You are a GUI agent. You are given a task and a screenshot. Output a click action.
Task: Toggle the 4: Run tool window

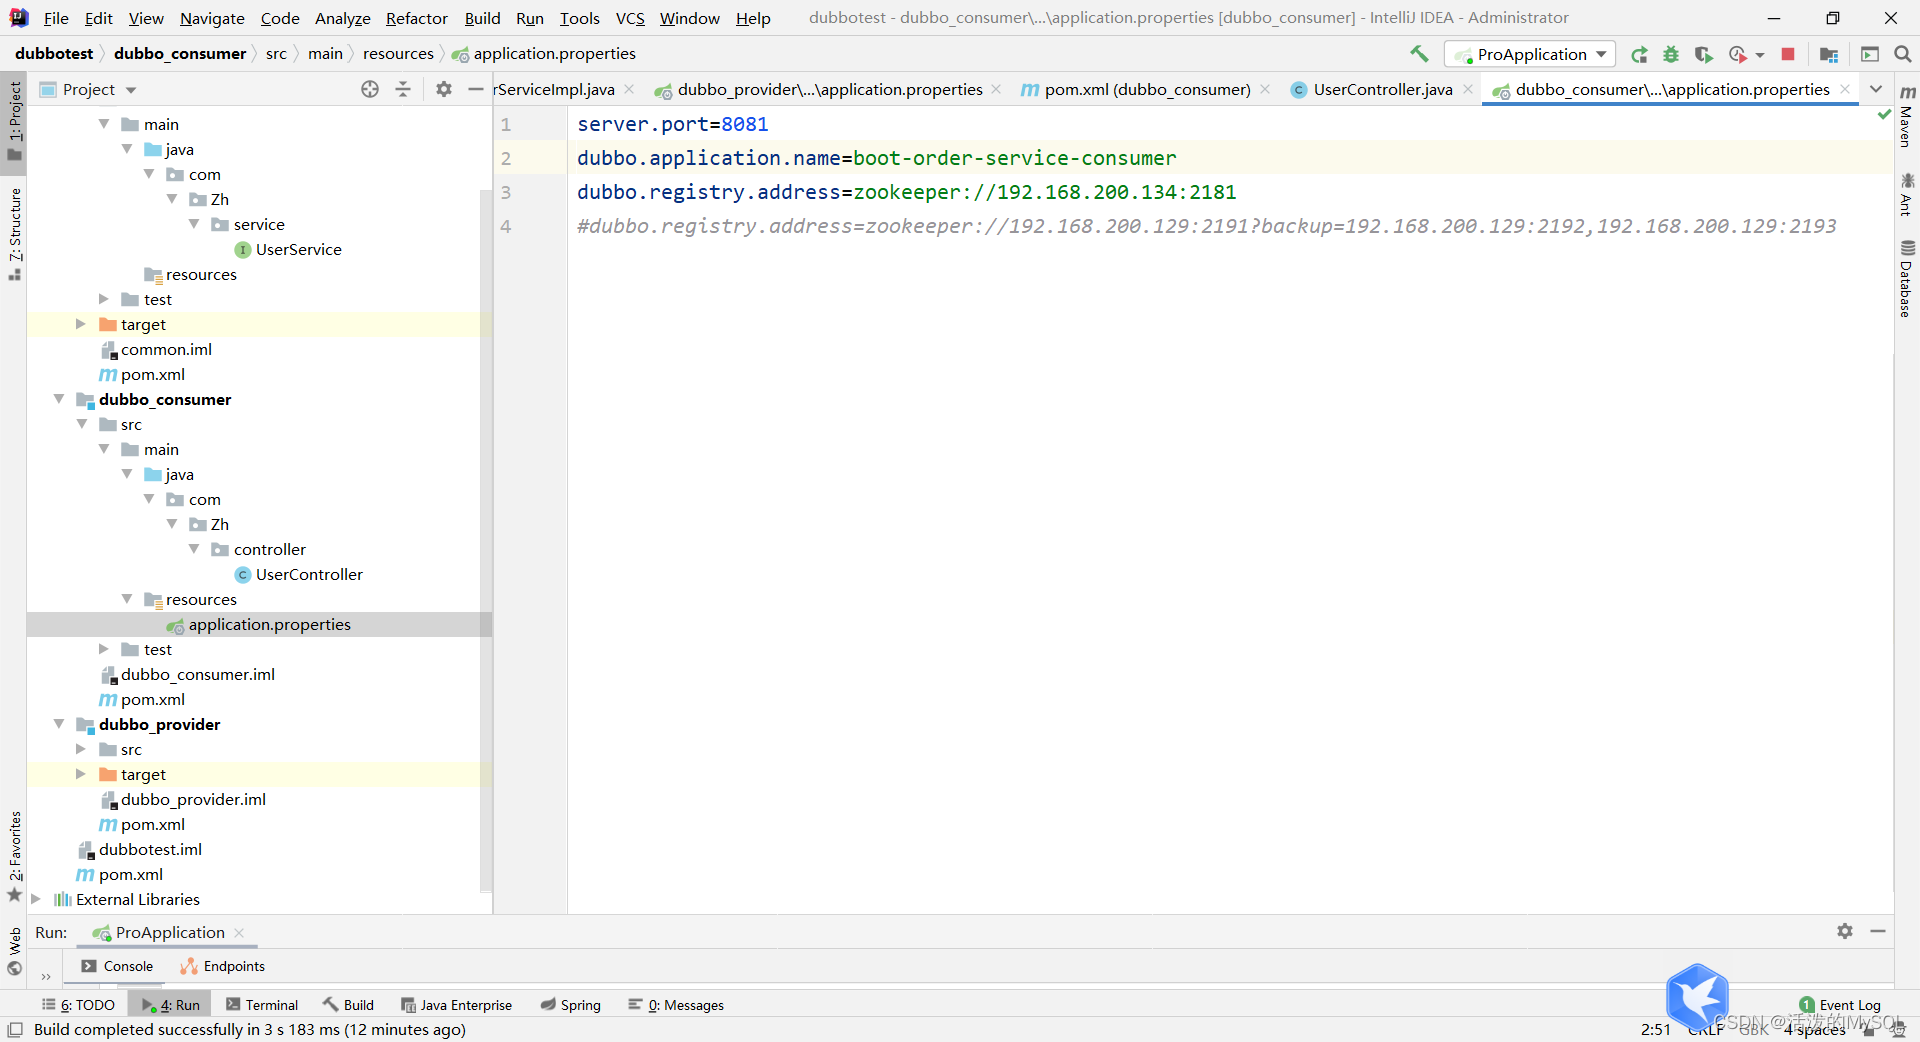pyautogui.click(x=171, y=1005)
